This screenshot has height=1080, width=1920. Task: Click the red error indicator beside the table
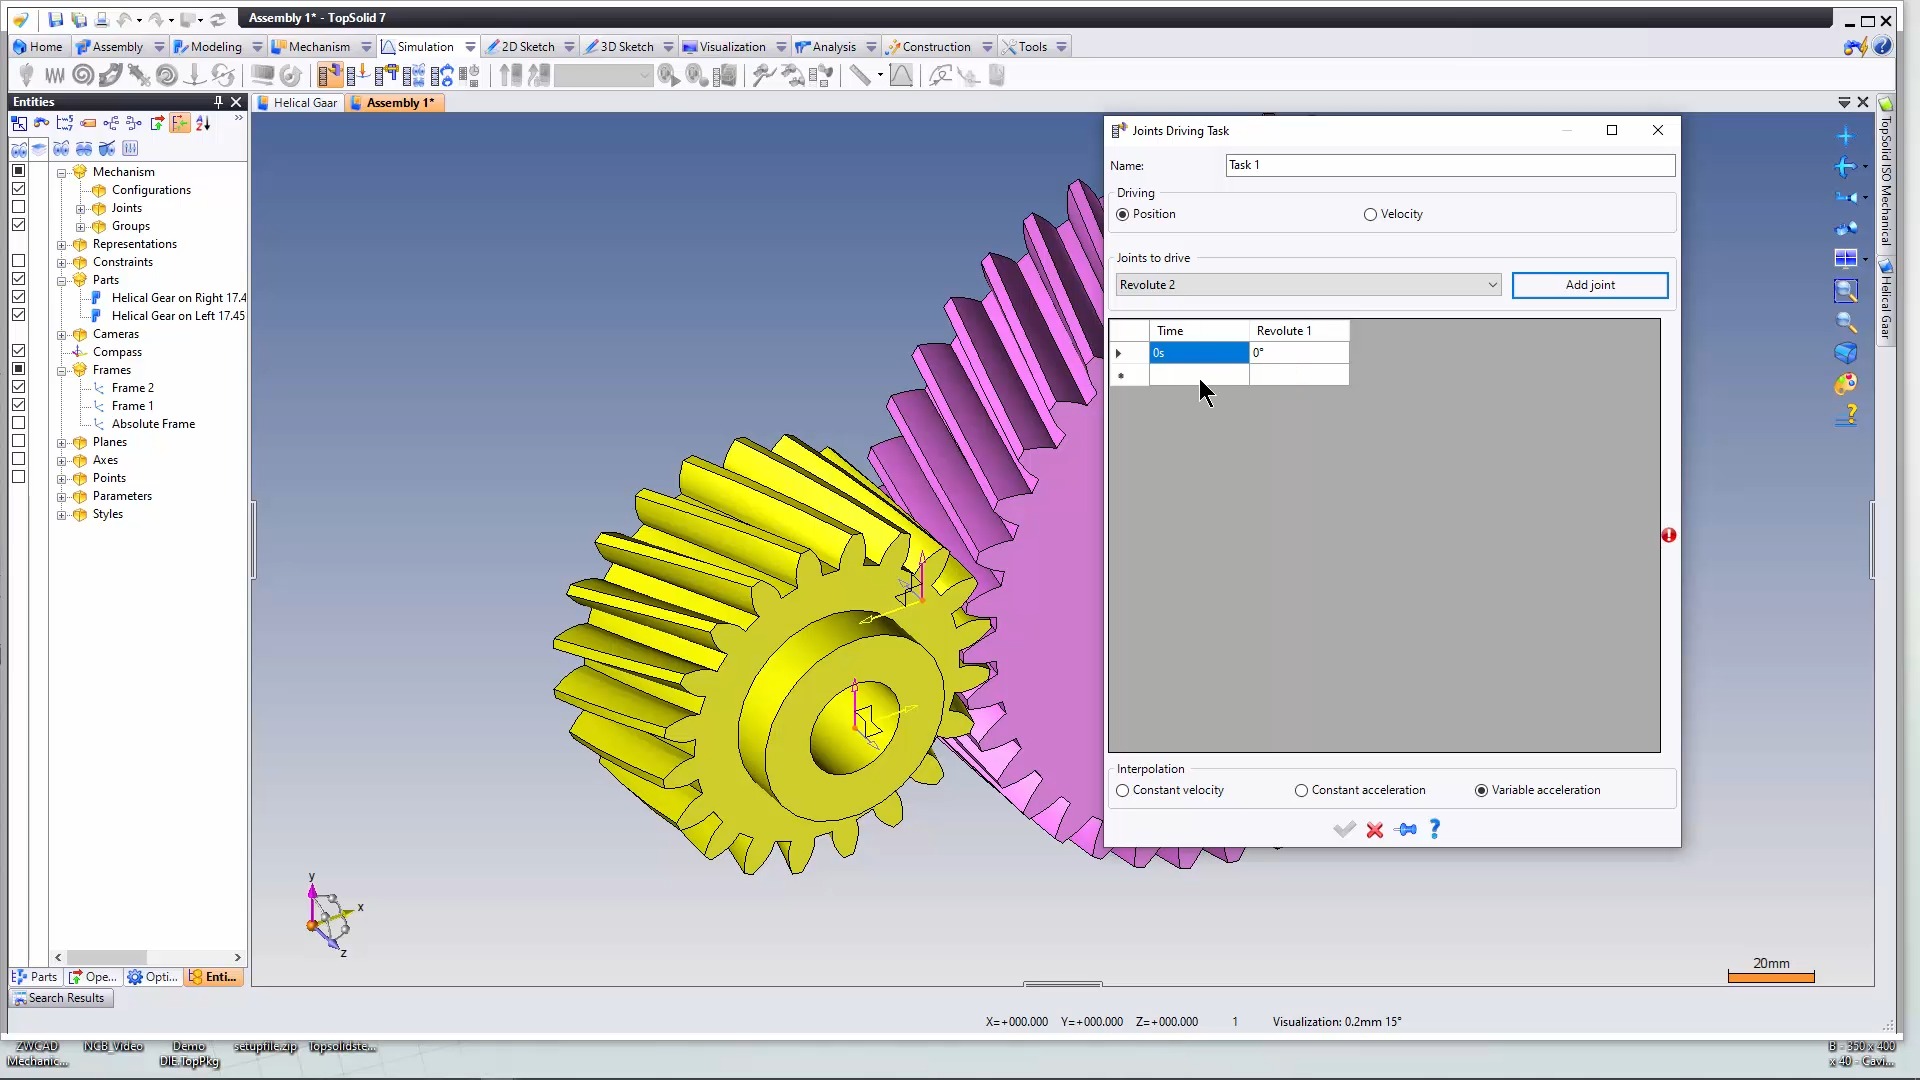tap(1669, 535)
